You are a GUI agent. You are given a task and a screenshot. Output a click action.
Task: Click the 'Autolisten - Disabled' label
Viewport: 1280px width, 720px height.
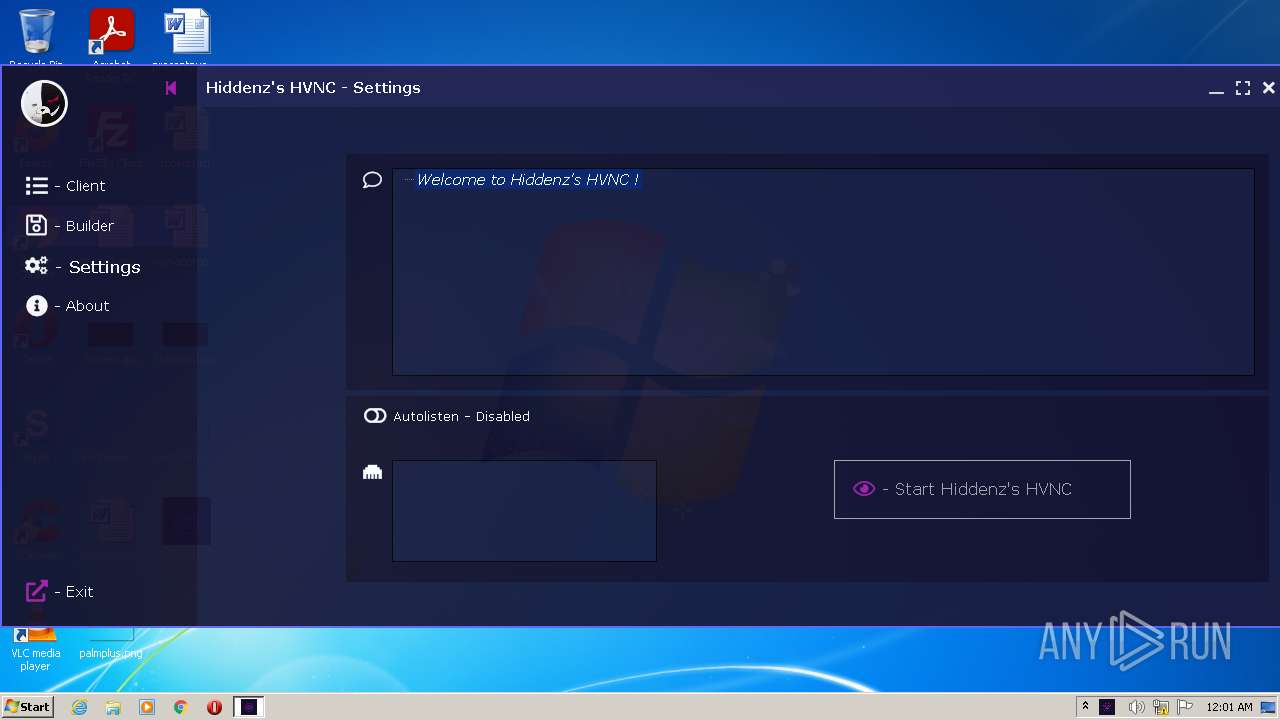pyautogui.click(x=461, y=416)
